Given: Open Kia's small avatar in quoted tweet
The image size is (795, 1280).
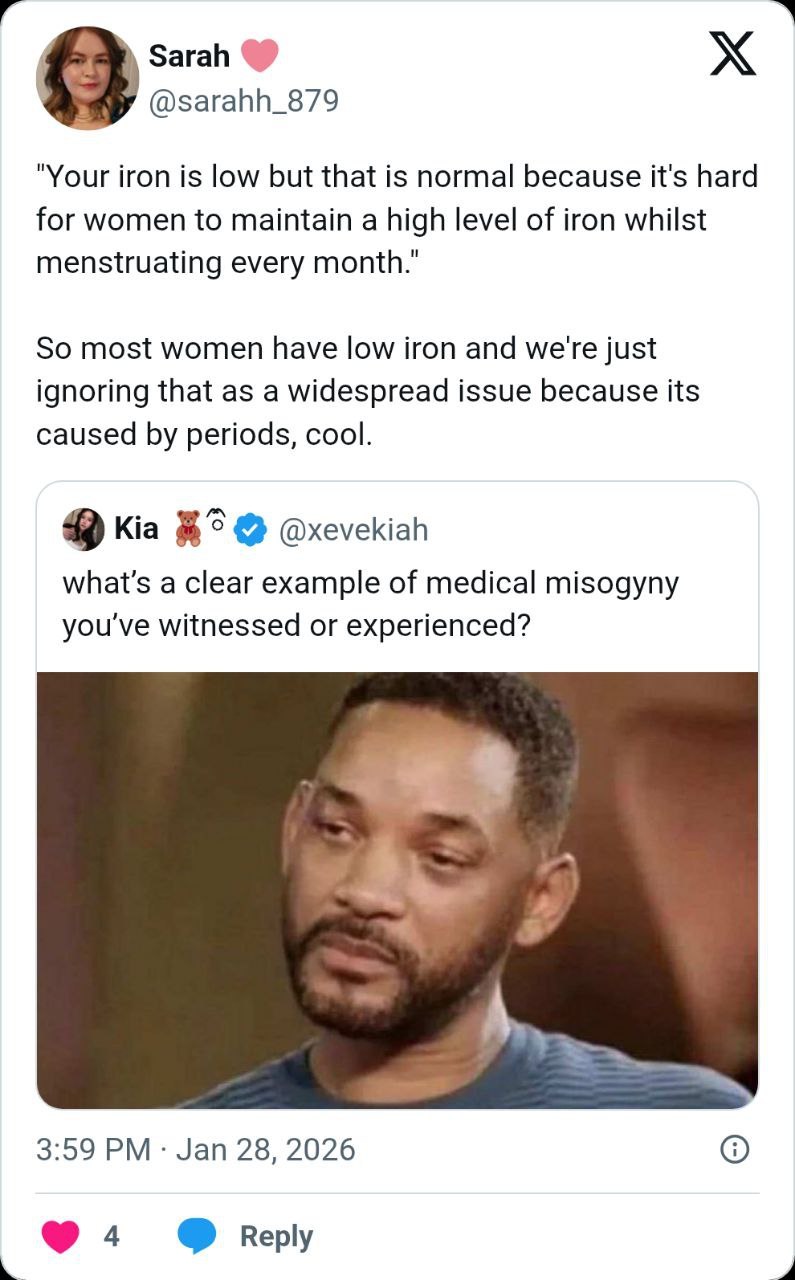Looking at the screenshot, I should click(x=84, y=529).
